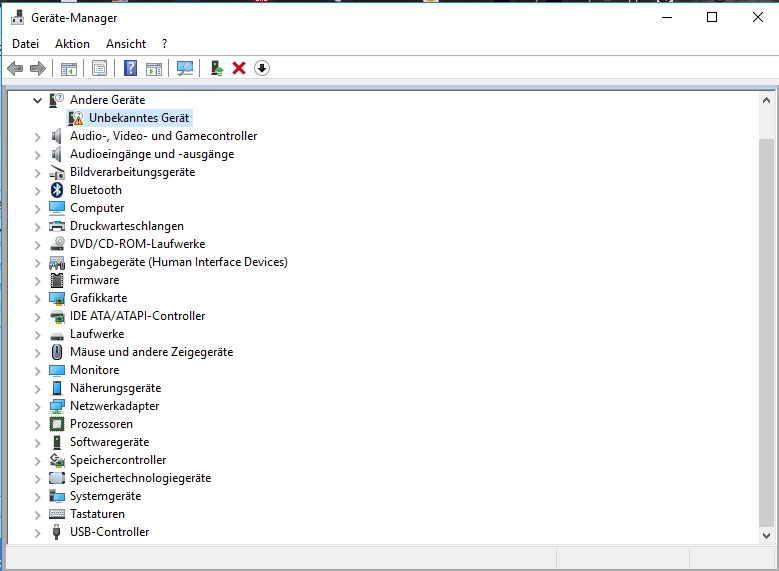The image size is (779, 571).
Task: Select the Firmware label
Action: click(x=94, y=280)
